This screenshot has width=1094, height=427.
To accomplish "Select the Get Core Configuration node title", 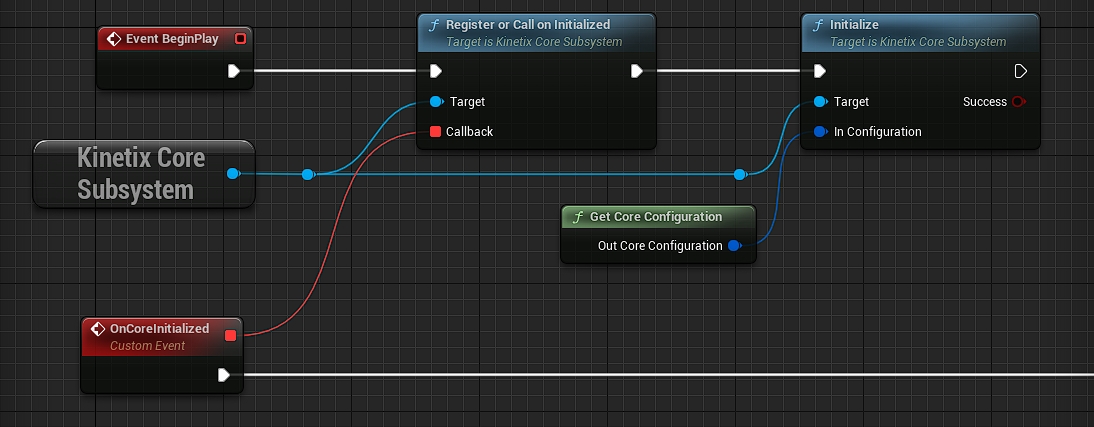I will [658, 217].
